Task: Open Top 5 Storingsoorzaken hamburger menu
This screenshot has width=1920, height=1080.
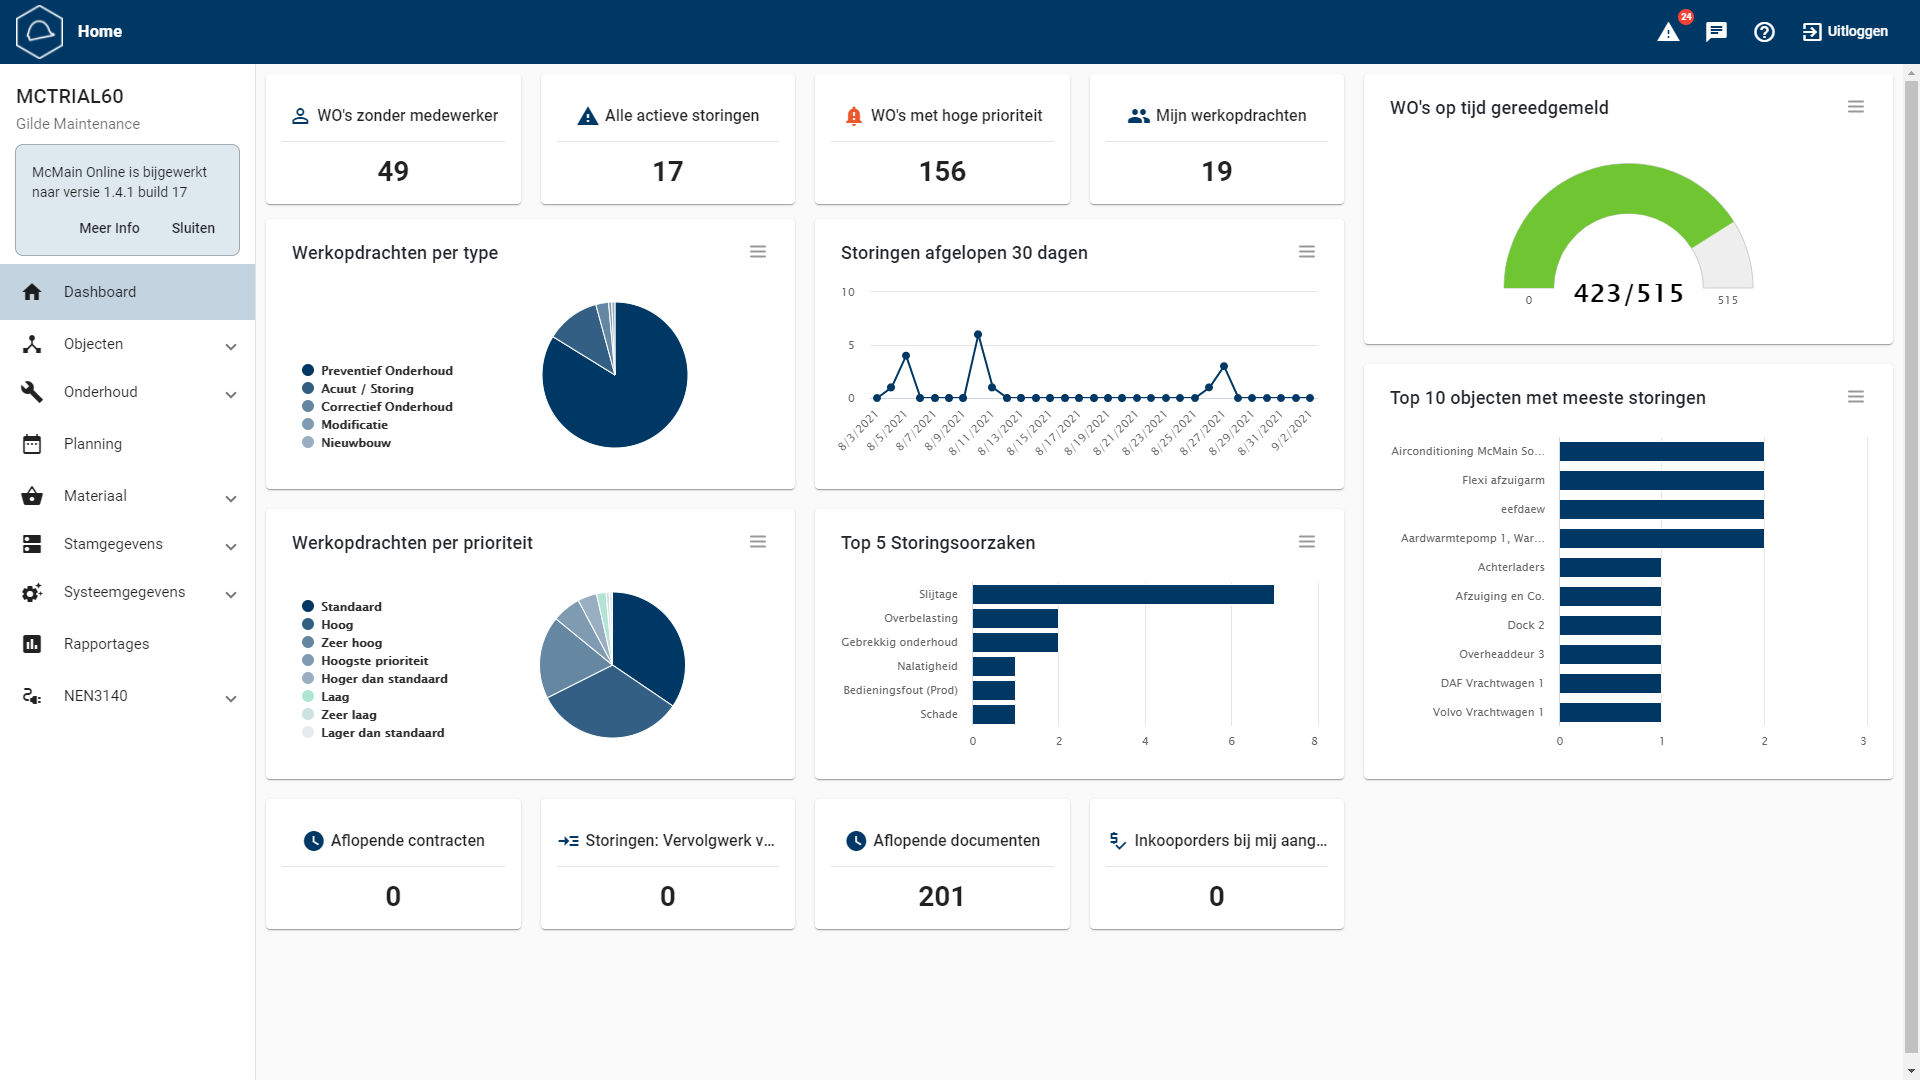Action: click(x=1306, y=542)
